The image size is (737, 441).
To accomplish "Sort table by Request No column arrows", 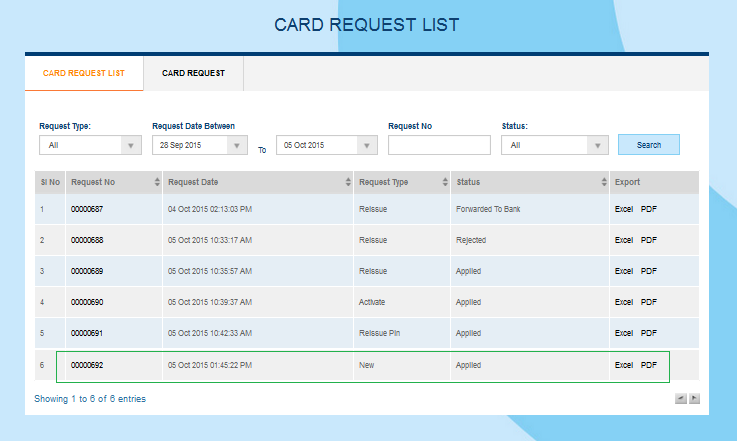I will [157, 182].
